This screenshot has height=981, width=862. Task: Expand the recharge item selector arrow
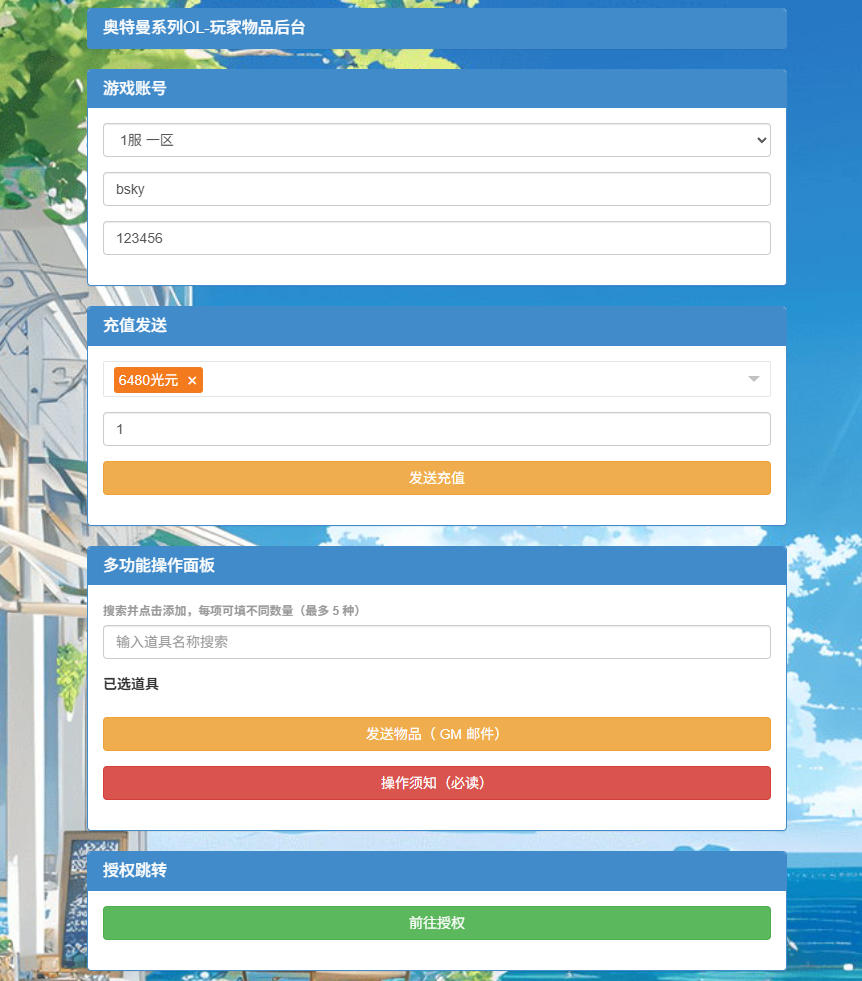(754, 379)
